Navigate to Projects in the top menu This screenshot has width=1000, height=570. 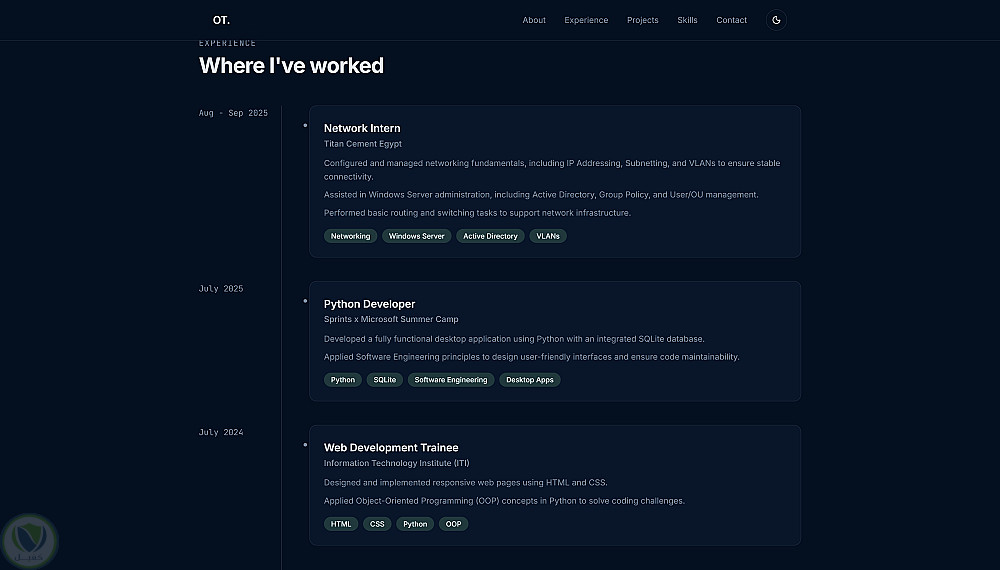click(x=643, y=20)
